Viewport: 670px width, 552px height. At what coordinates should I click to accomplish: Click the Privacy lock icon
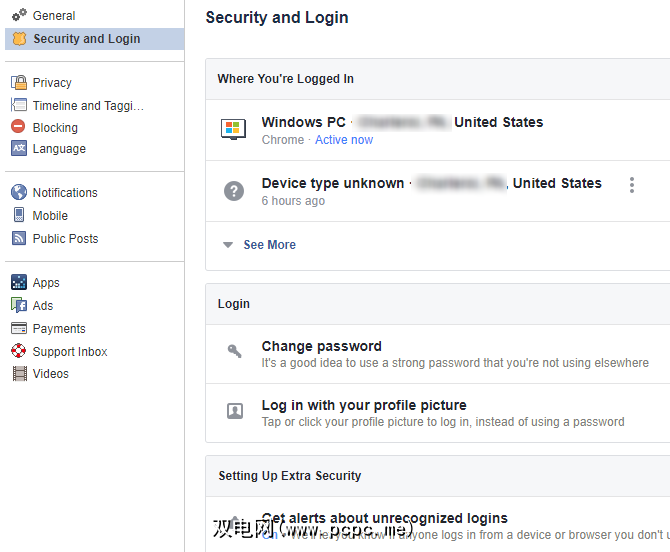click(x=19, y=83)
